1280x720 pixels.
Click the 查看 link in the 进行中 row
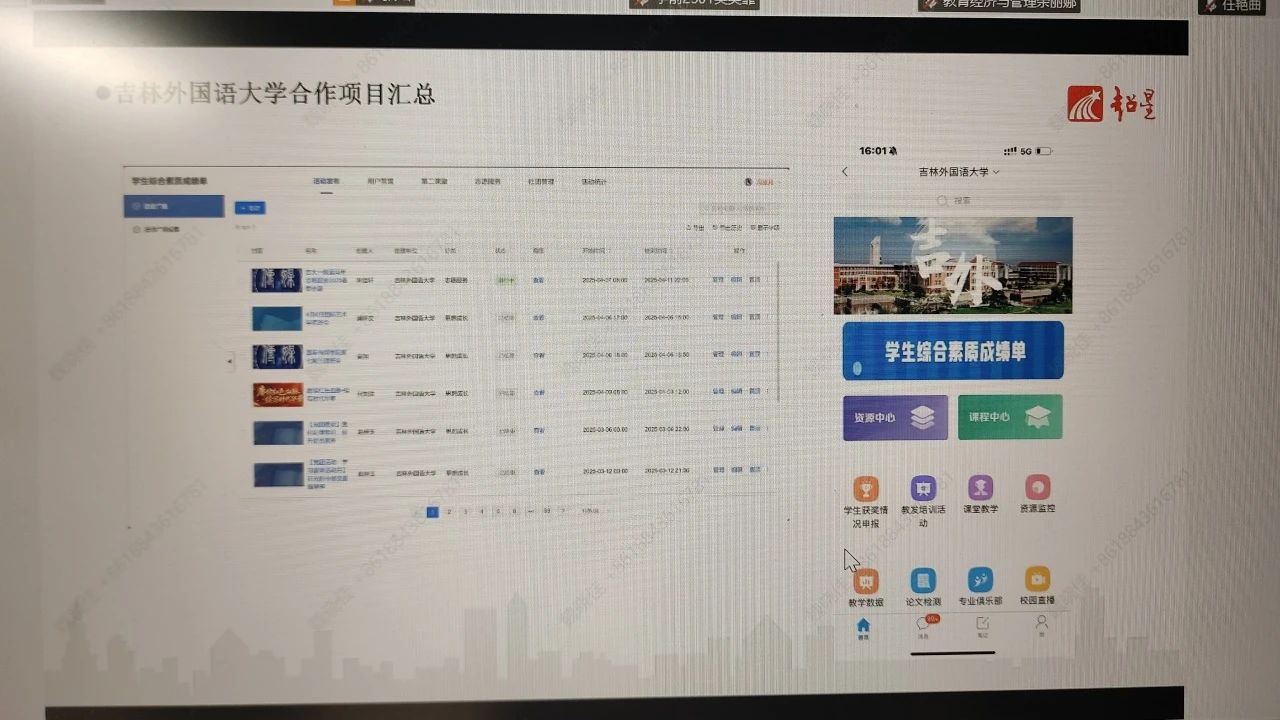click(x=539, y=281)
